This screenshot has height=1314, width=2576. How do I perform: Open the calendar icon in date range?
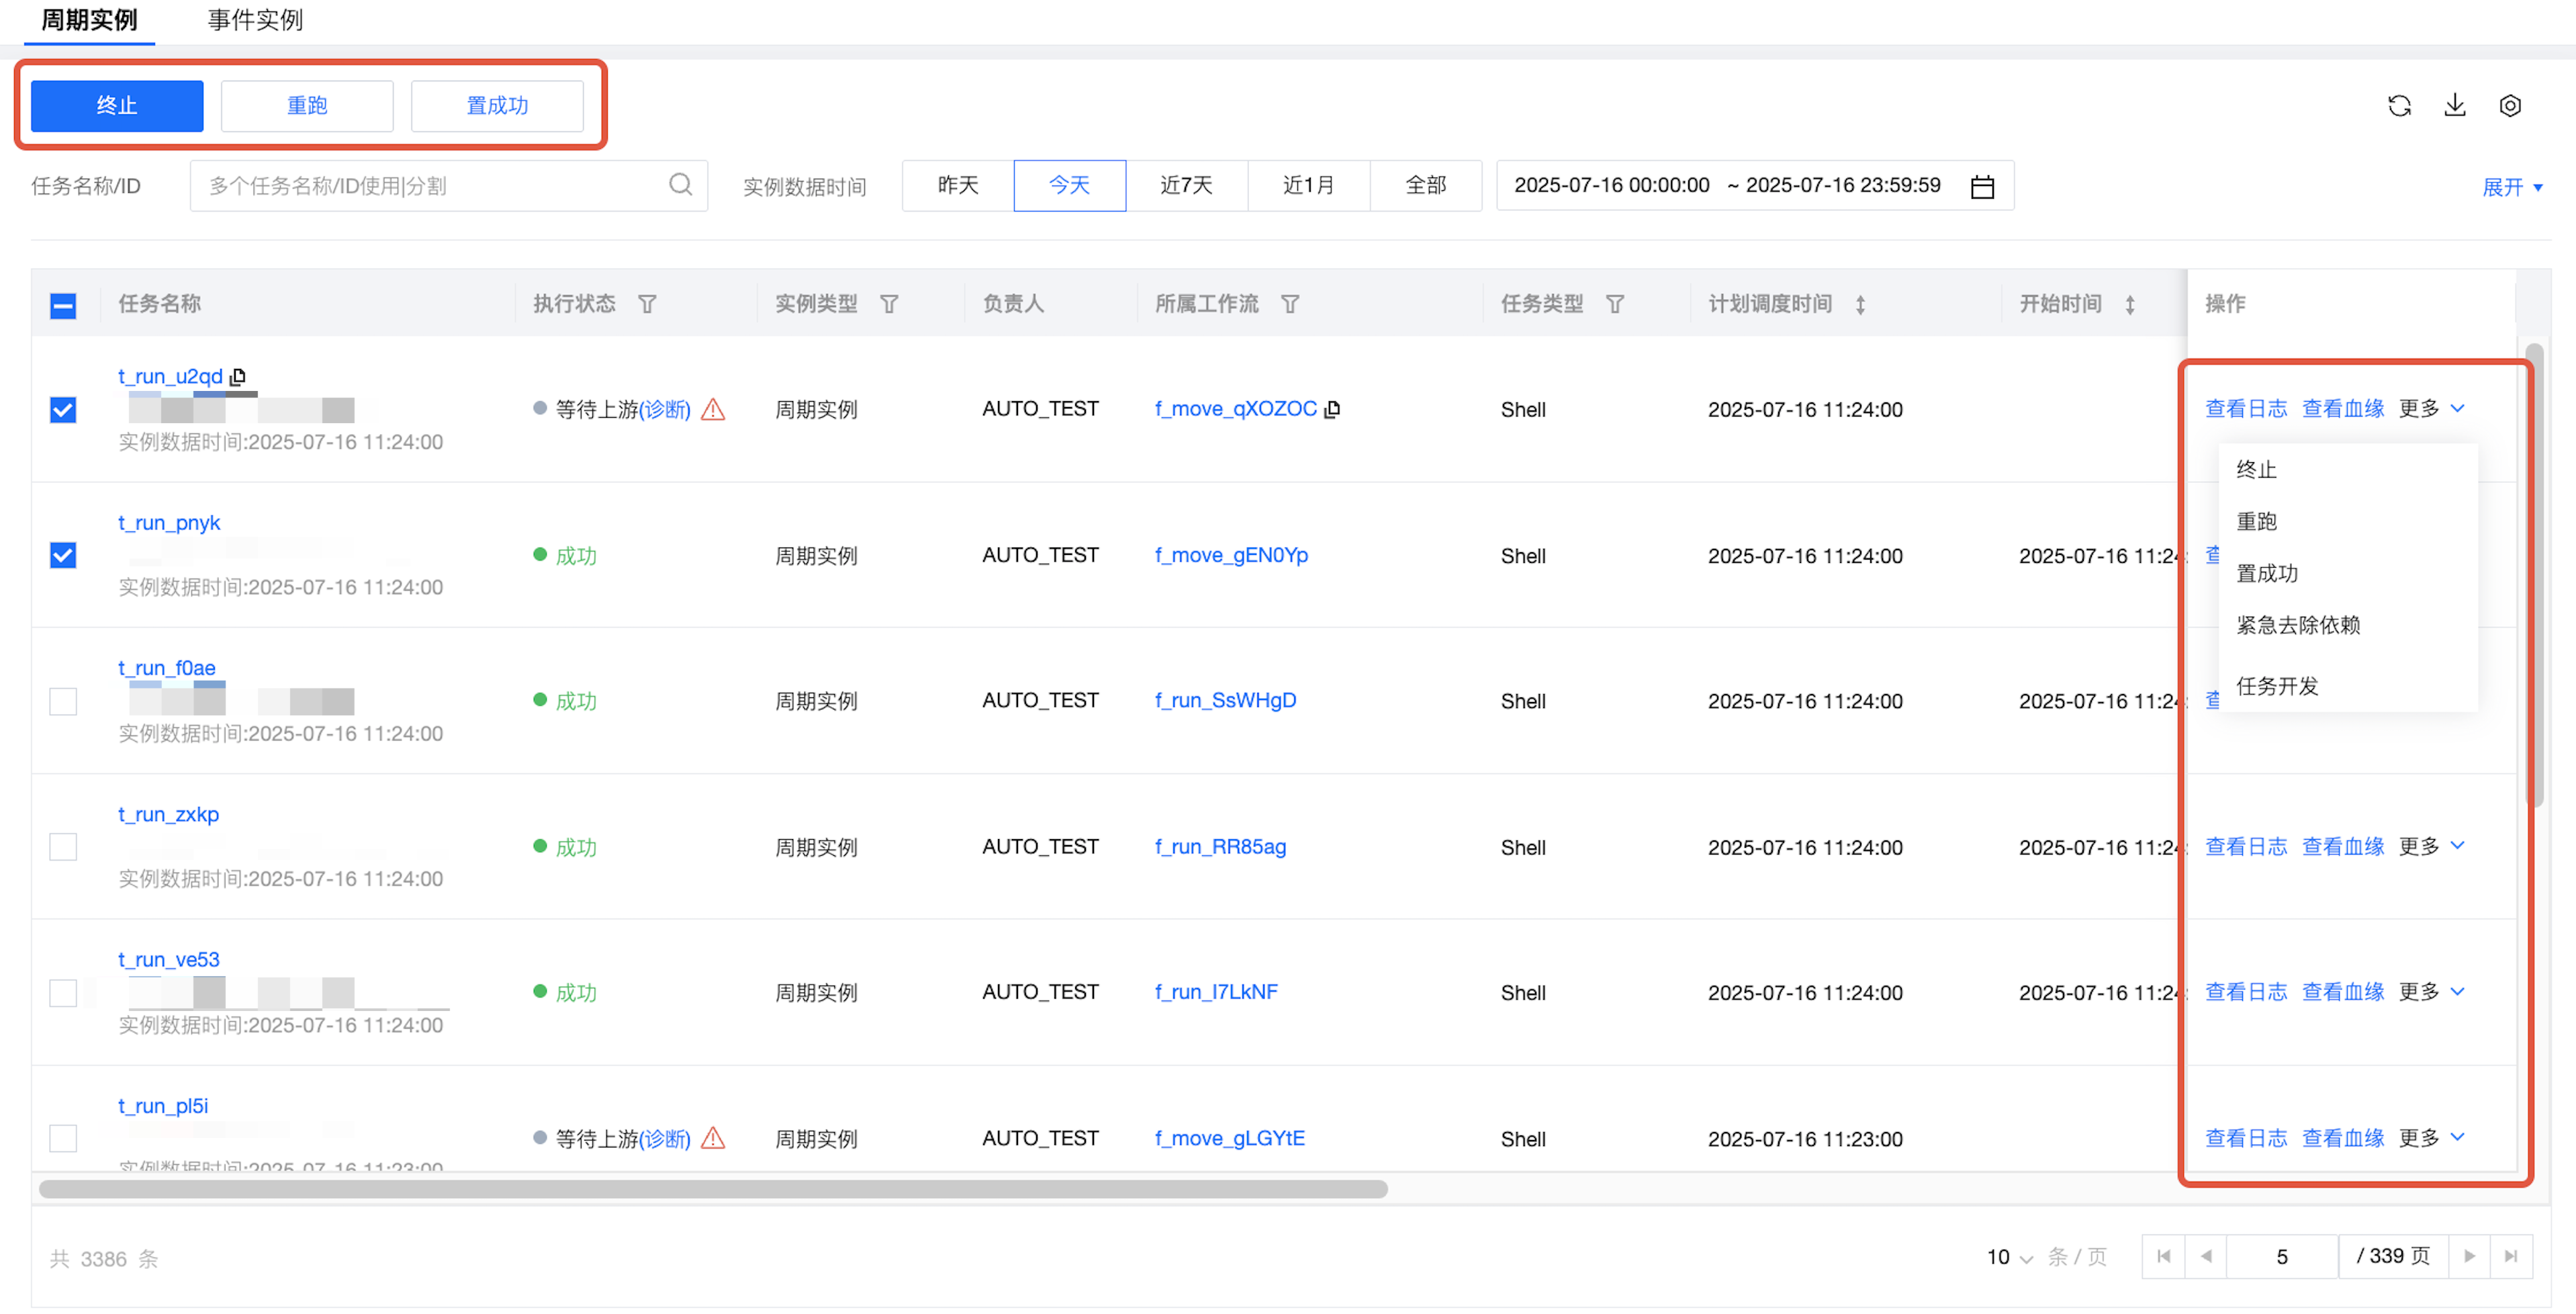click(1981, 186)
